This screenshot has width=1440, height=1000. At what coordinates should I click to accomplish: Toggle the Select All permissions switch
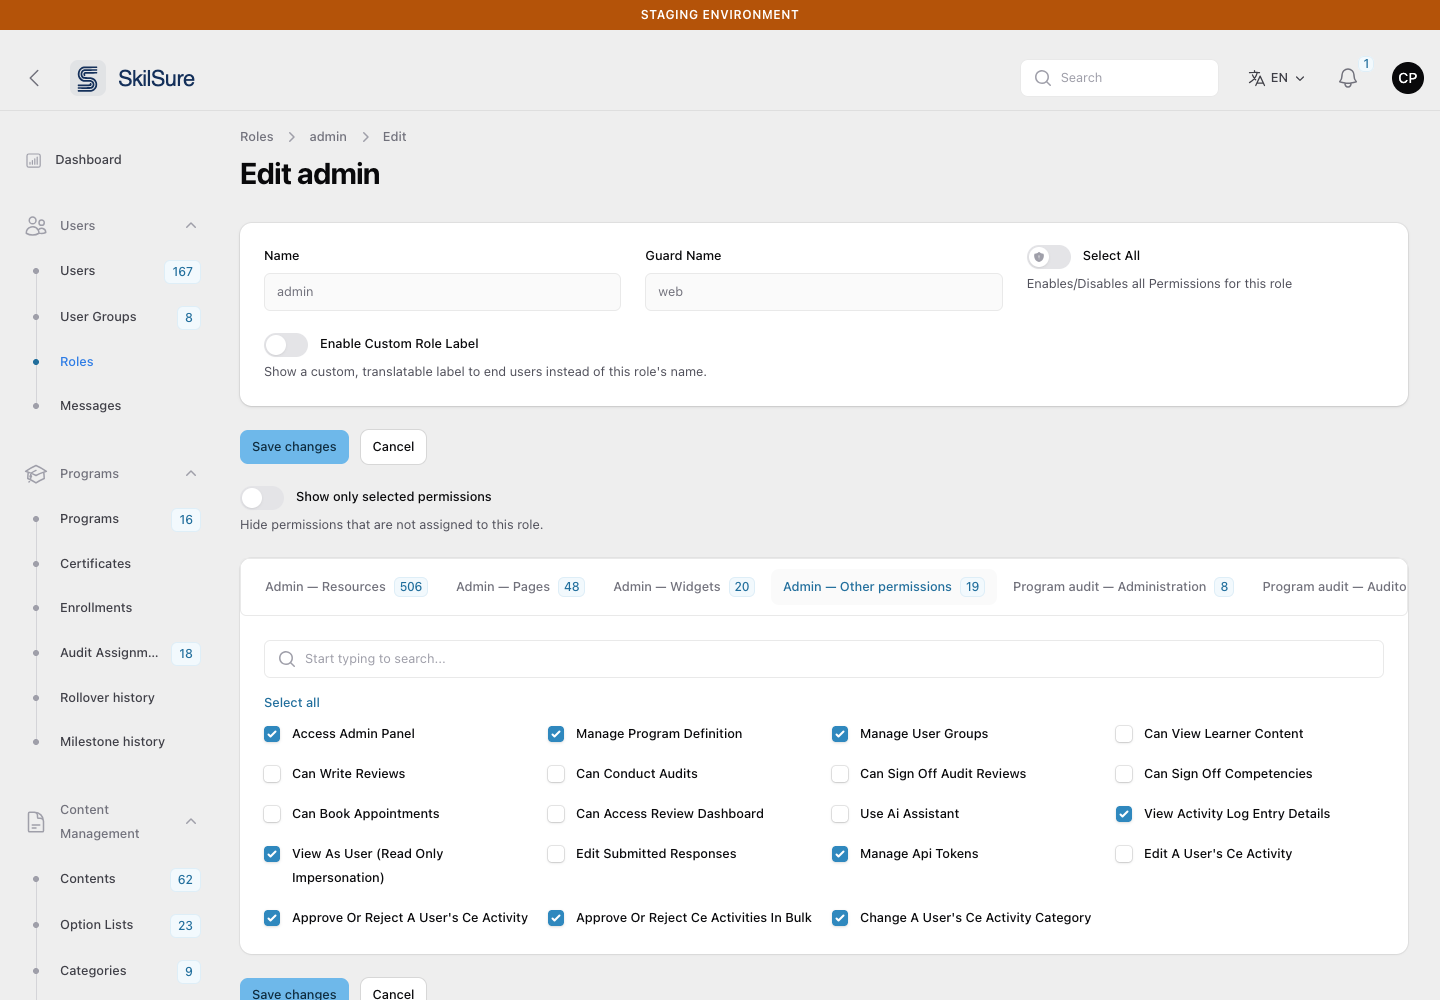pos(1049,257)
